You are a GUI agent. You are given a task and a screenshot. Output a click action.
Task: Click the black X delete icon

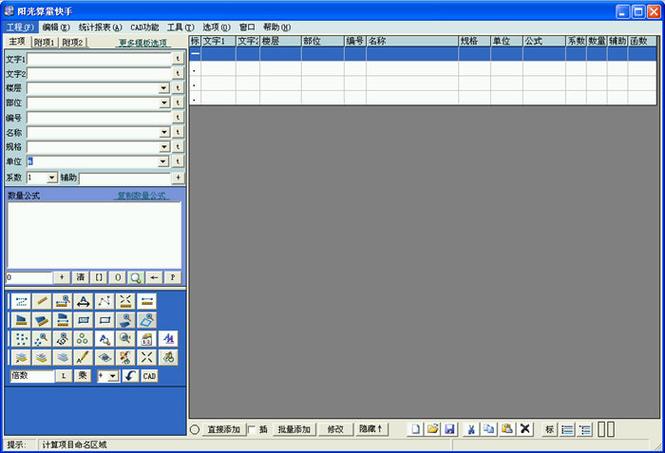(x=525, y=429)
